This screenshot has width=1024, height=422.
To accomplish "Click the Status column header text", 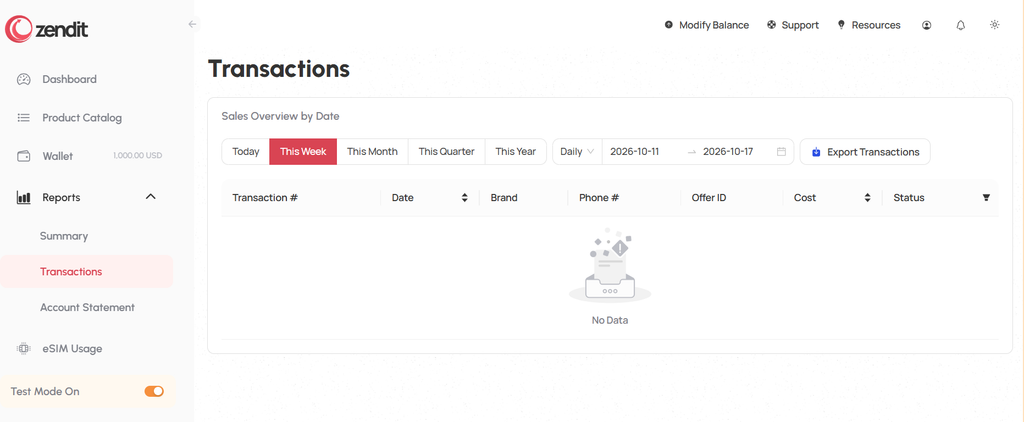I will tap(909, 198).
